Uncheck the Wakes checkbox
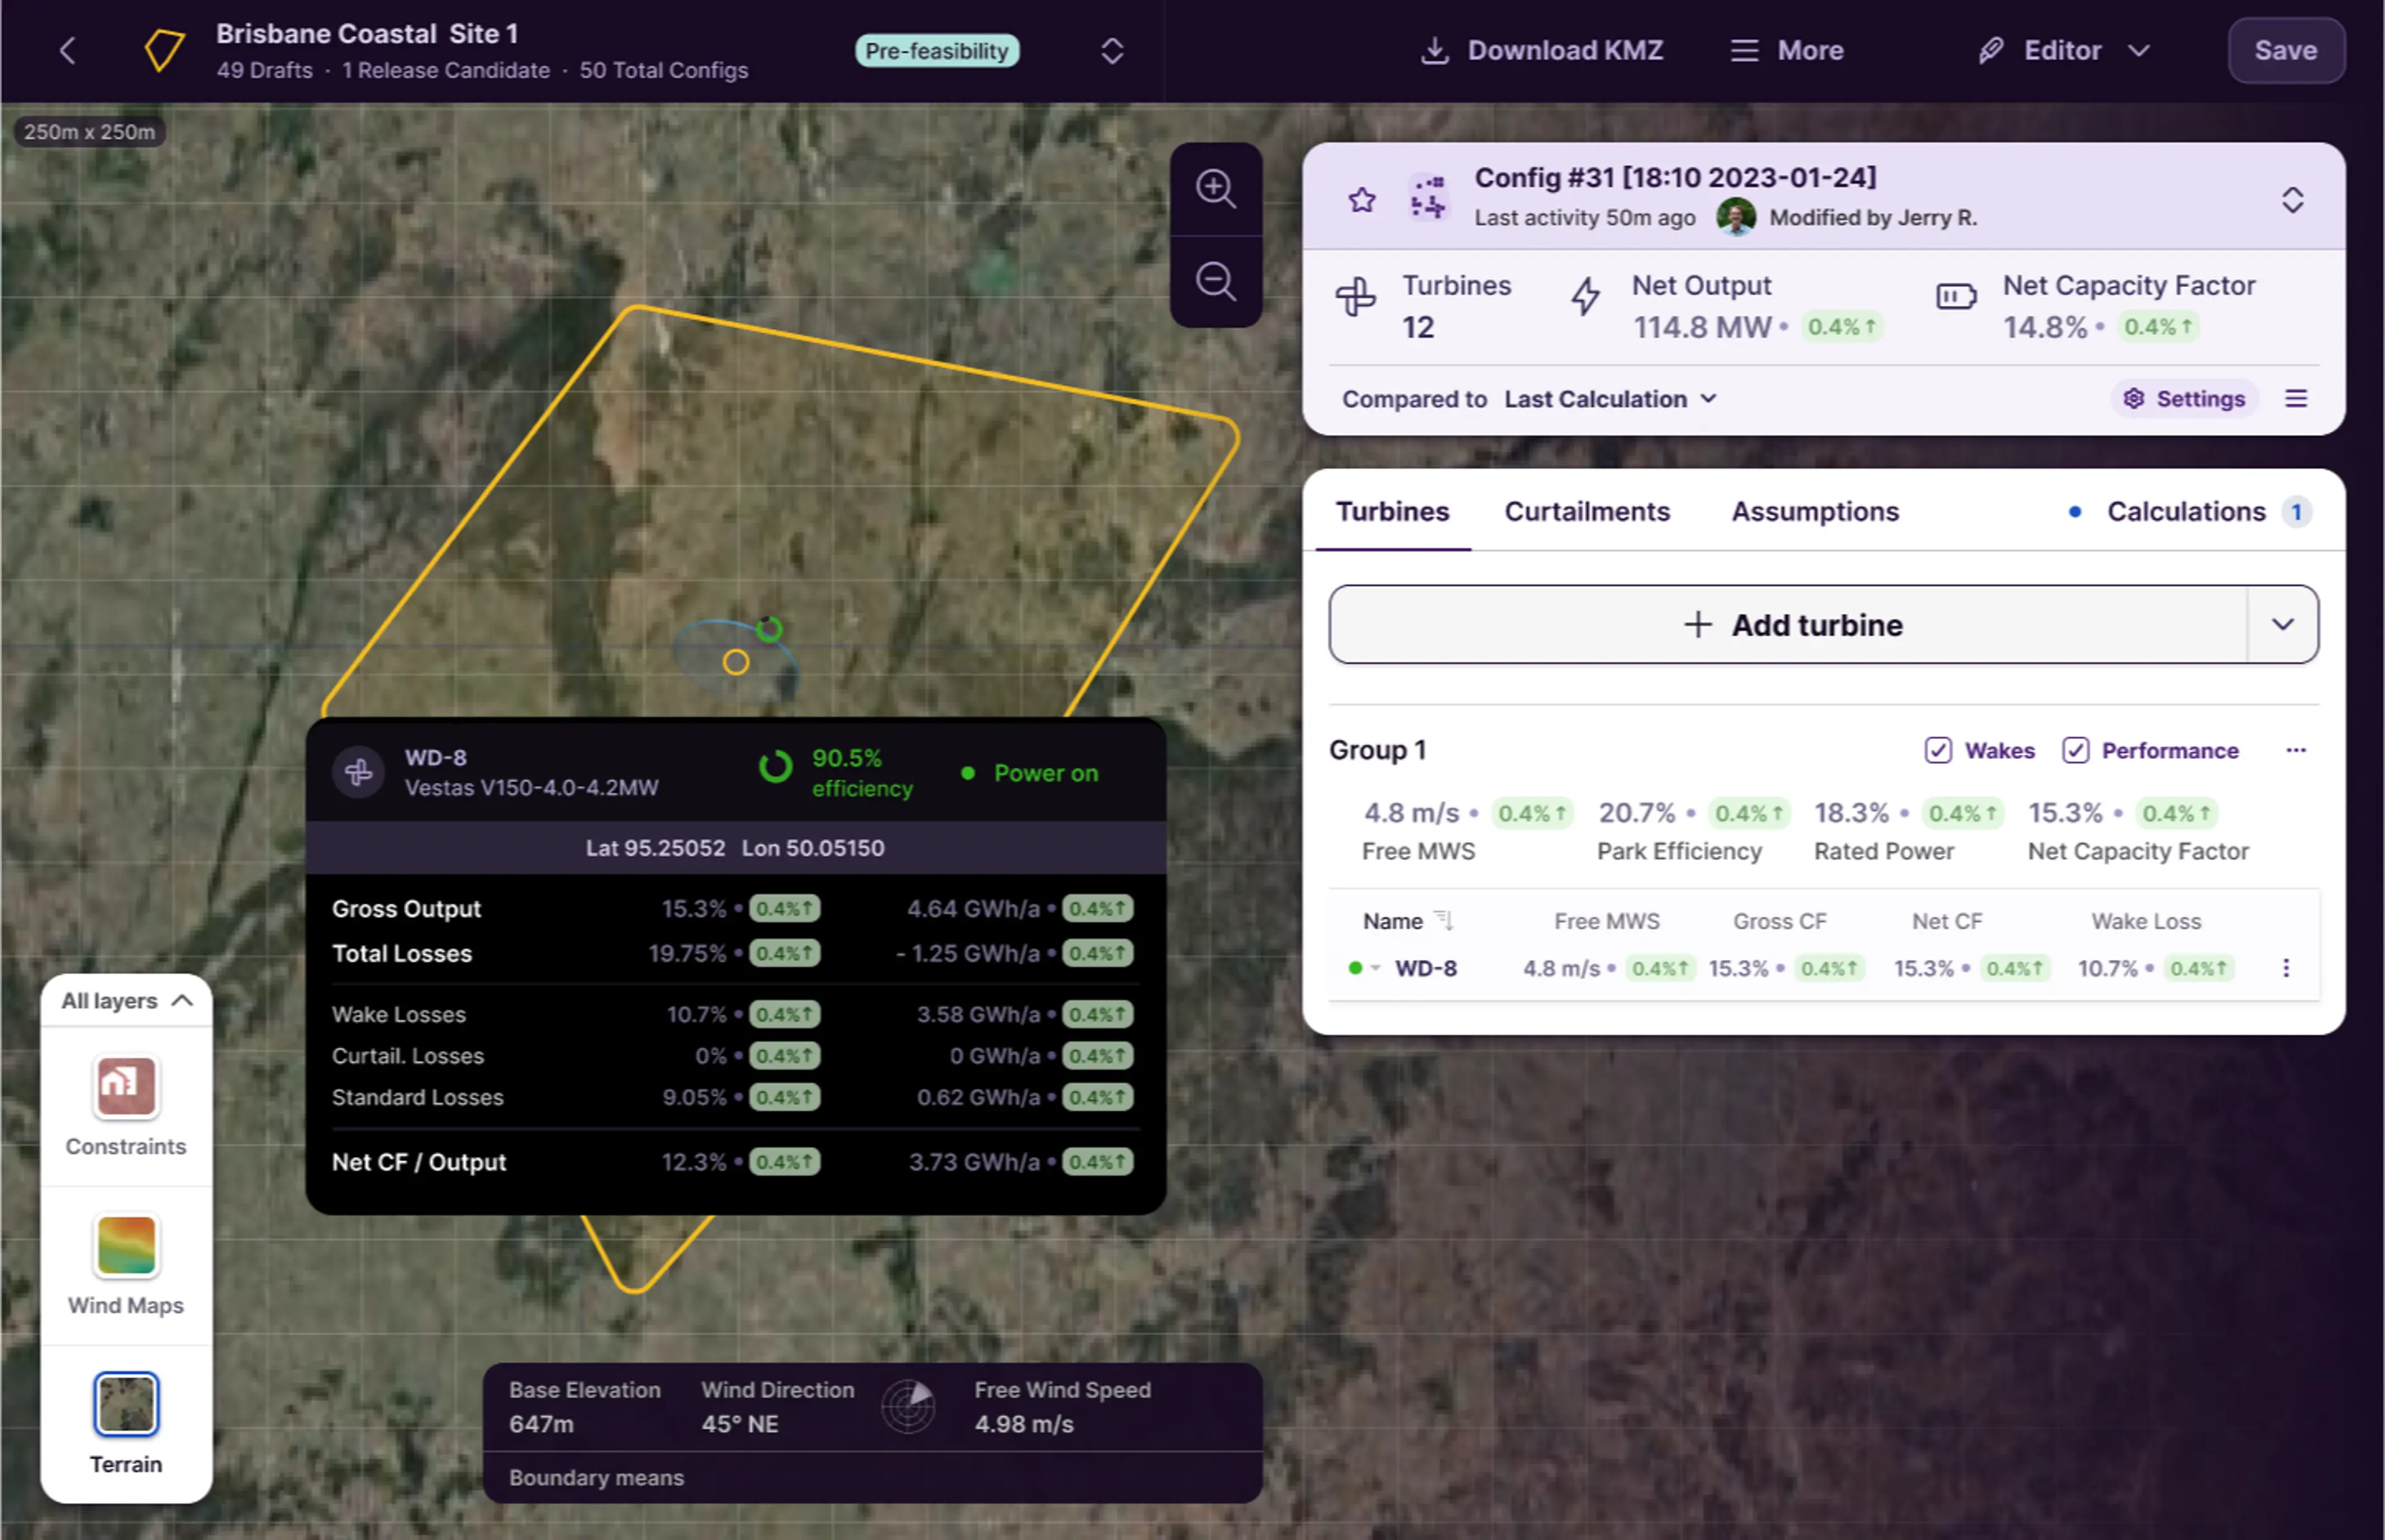The height and width of the screenshot is (1540, 2385). click(x=1937, y=750)
